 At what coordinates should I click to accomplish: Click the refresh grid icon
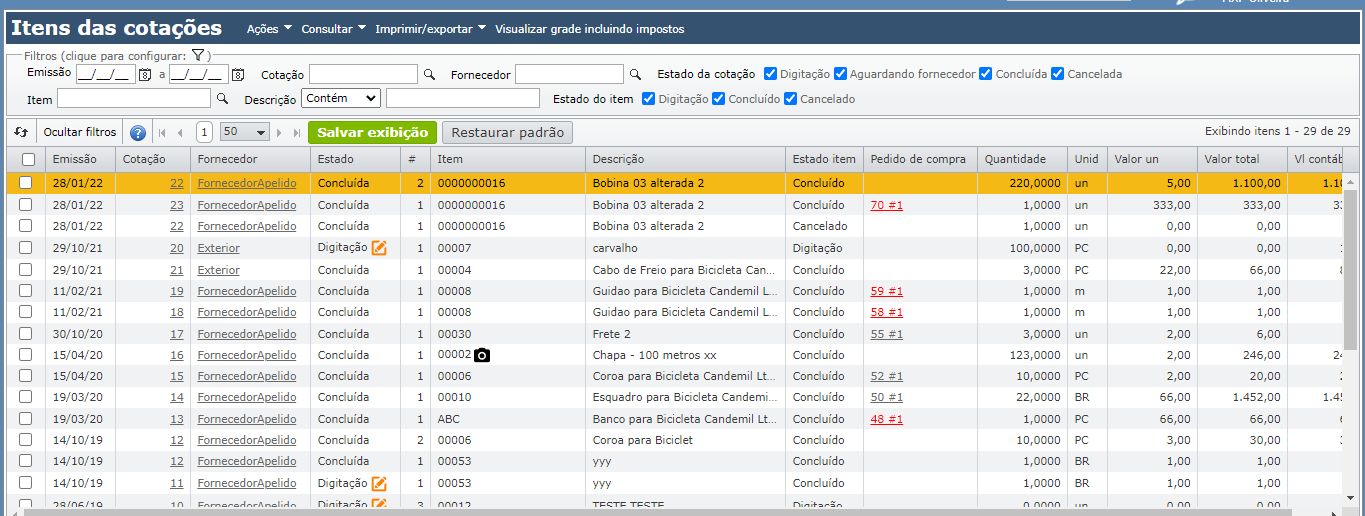21,132
